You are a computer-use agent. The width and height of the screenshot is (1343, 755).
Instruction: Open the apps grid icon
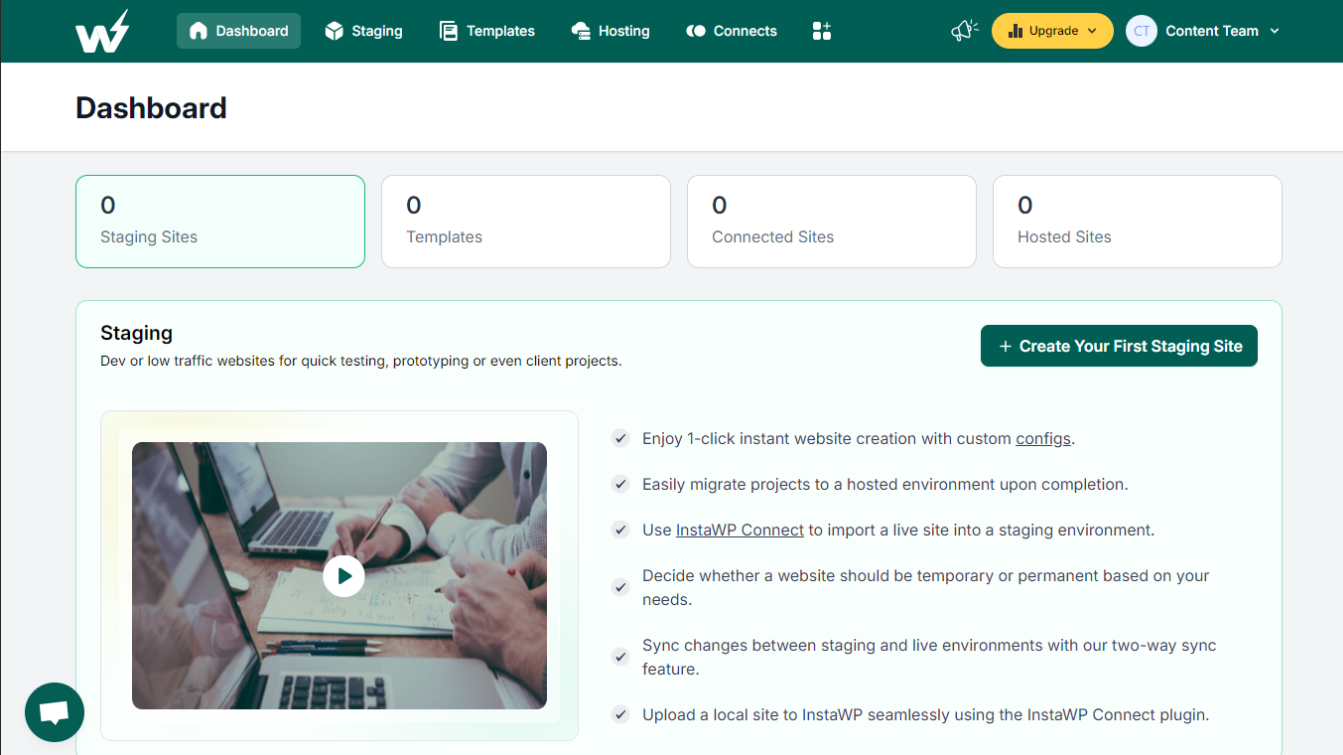click(x=822, y=31)
